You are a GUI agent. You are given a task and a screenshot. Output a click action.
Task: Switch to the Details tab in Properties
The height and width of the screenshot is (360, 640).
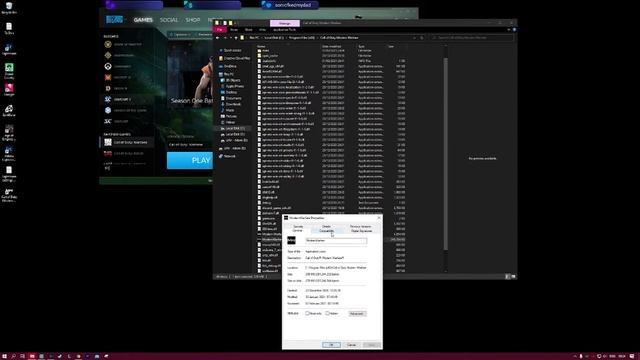tap(327, 227)
